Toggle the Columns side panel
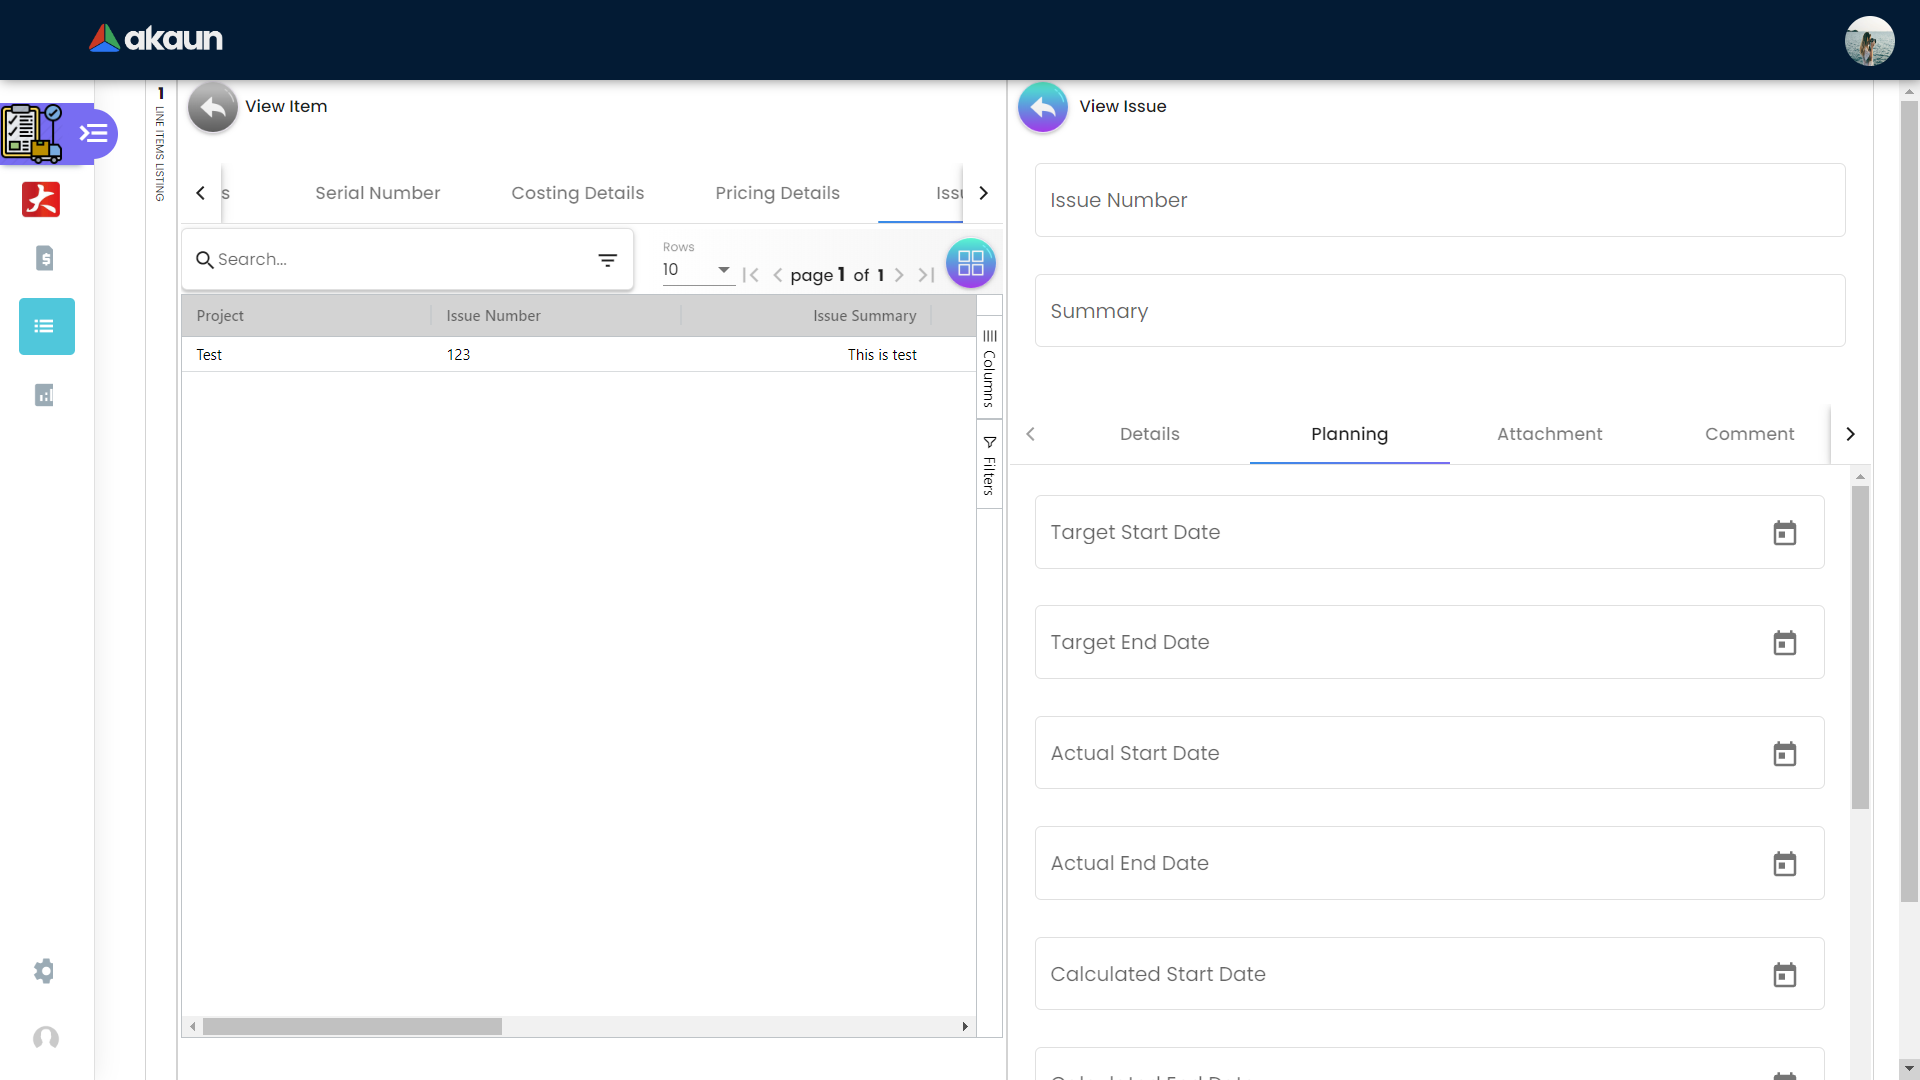Screen dimensions: 1920x1080 989,368
